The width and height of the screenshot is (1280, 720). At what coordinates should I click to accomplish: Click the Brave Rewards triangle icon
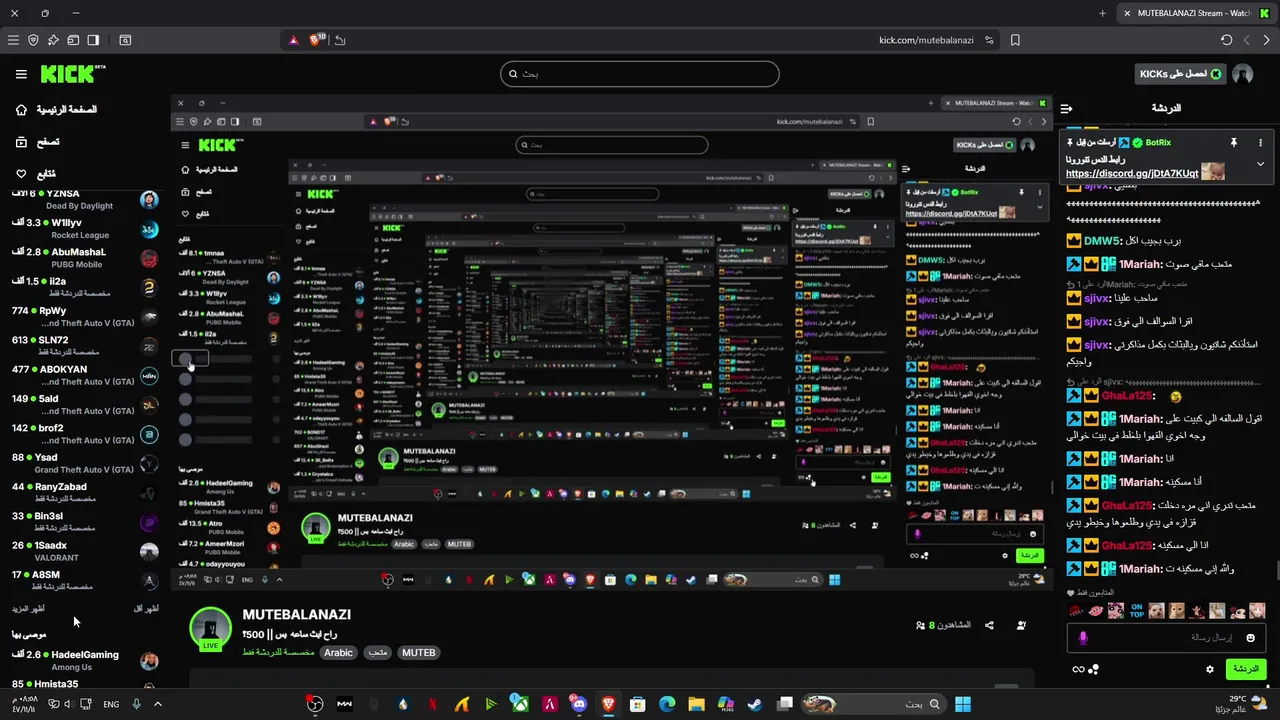pos(293,40)
